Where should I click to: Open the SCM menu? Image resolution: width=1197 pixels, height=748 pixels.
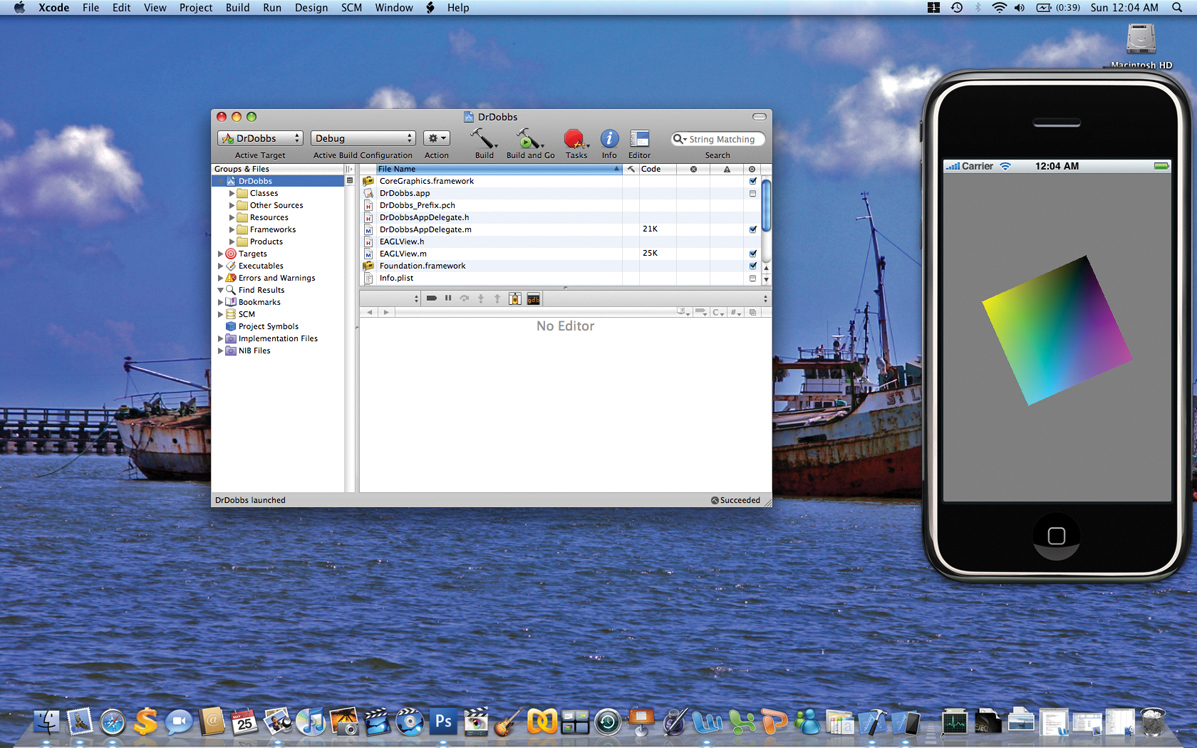pyautogui.click(x=351, y=8)
